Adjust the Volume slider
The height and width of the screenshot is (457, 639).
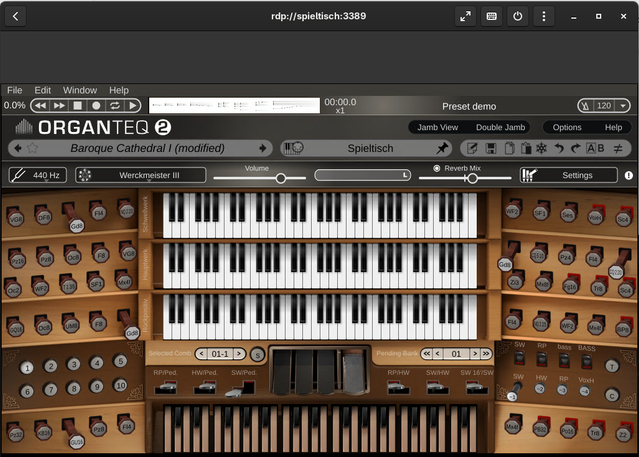[x=259, y=178]
